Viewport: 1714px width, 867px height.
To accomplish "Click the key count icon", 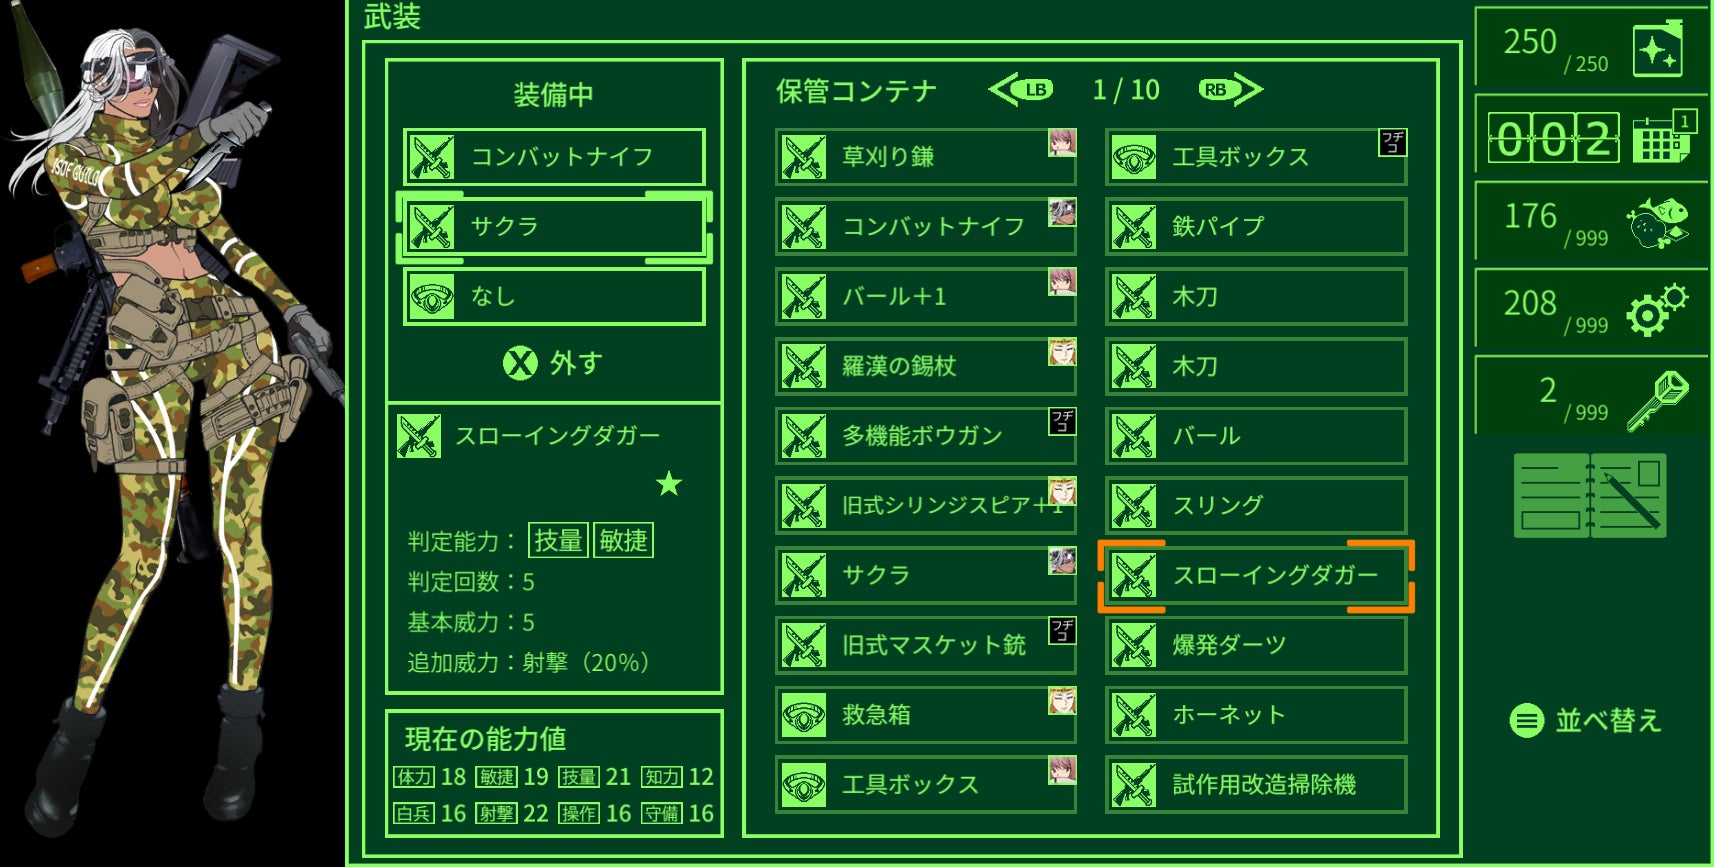I will click(1657, 401).
